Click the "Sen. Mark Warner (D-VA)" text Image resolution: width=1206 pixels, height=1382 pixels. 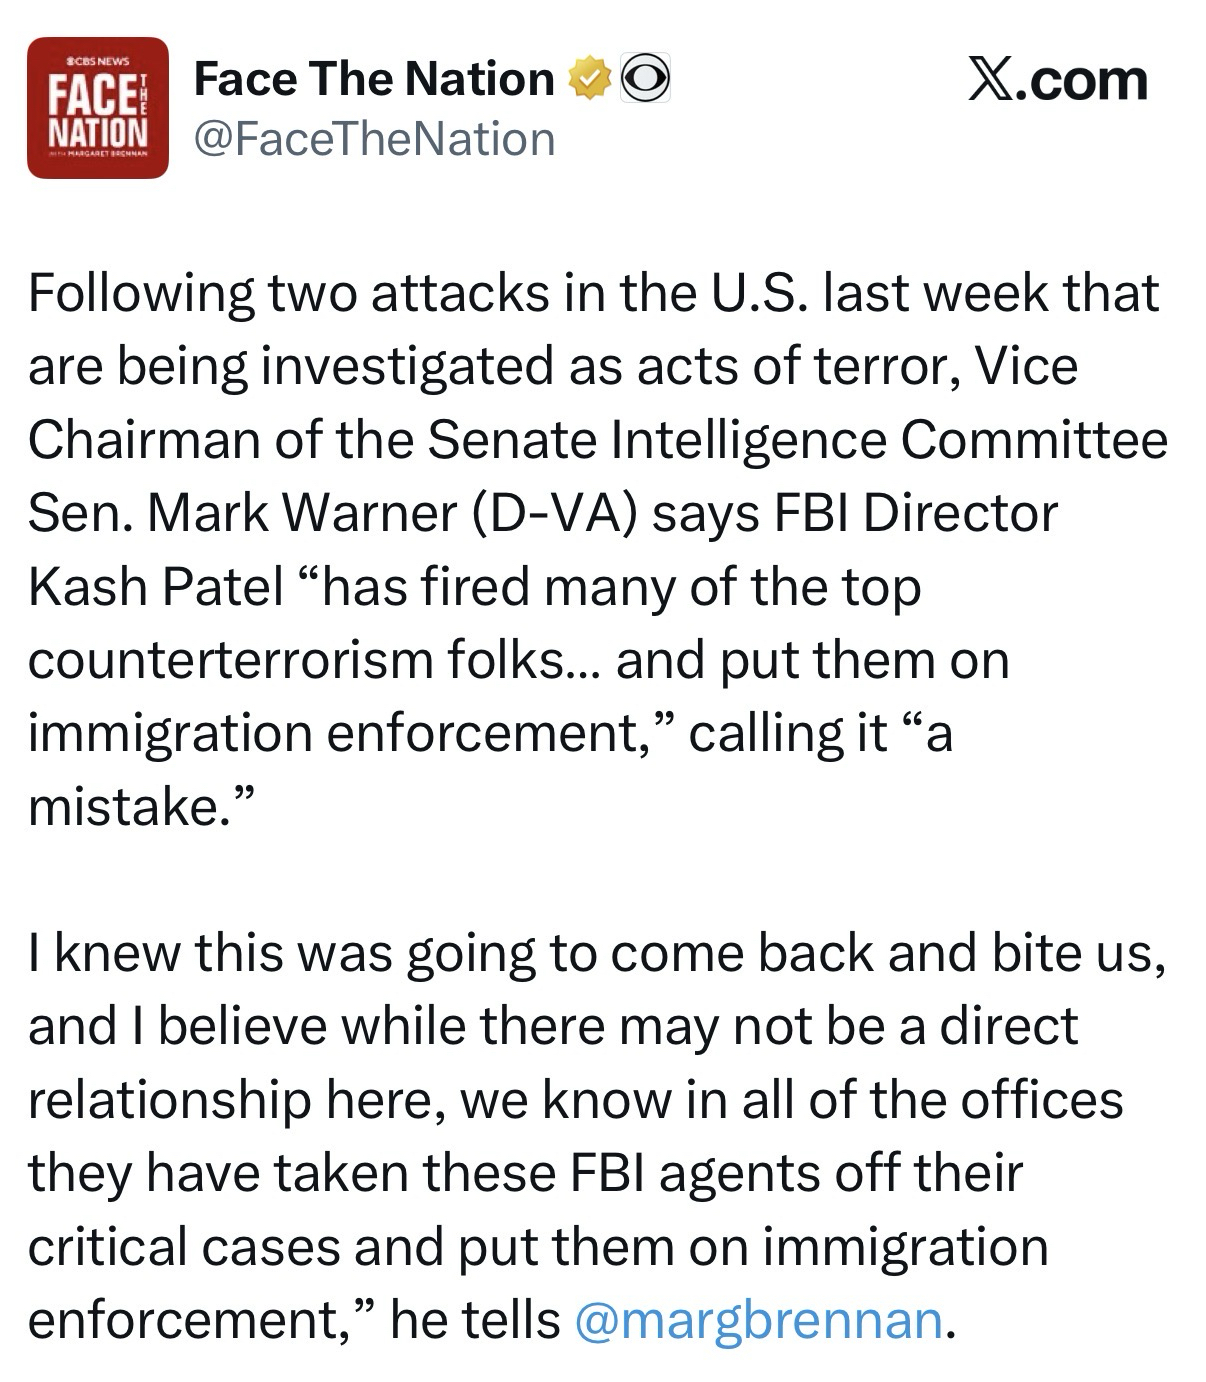tap(331, 513)
